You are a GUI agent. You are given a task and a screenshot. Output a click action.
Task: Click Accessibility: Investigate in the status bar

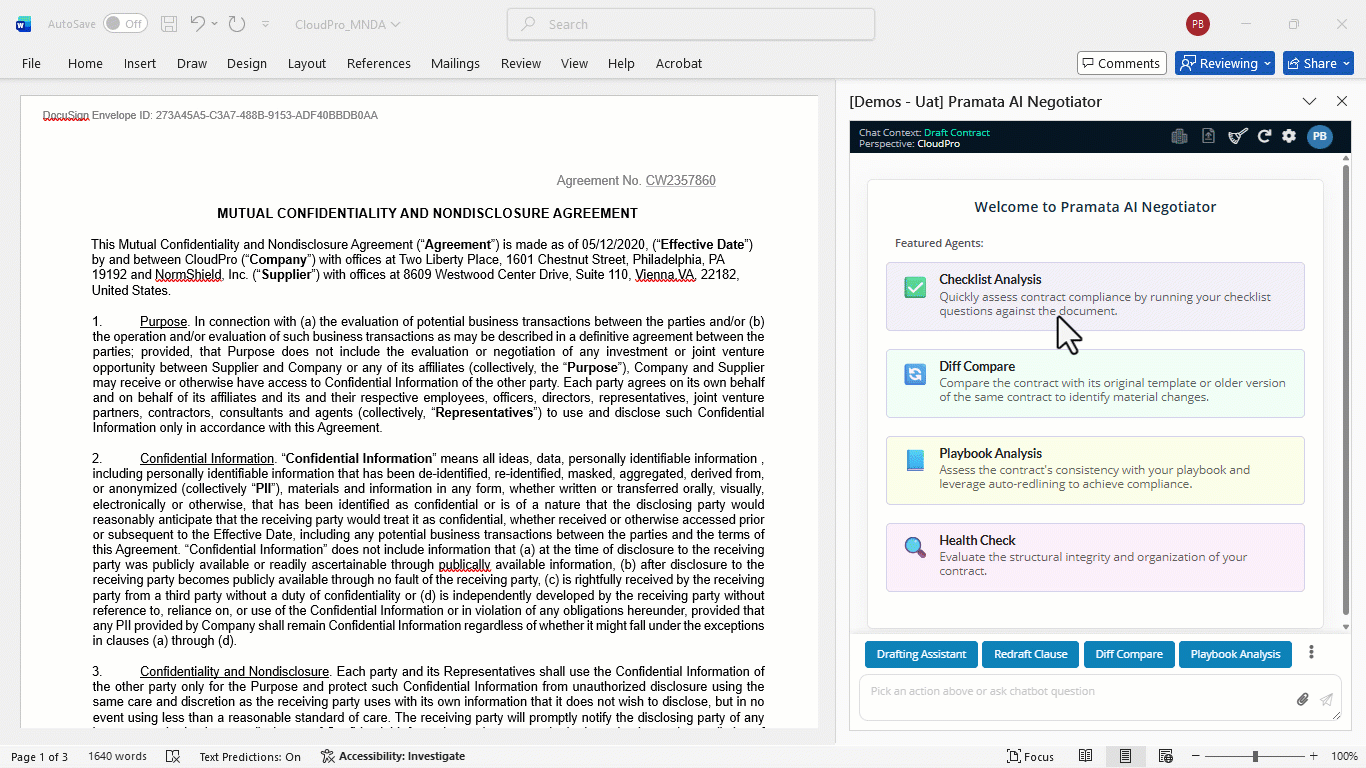[x=393, y=757]
